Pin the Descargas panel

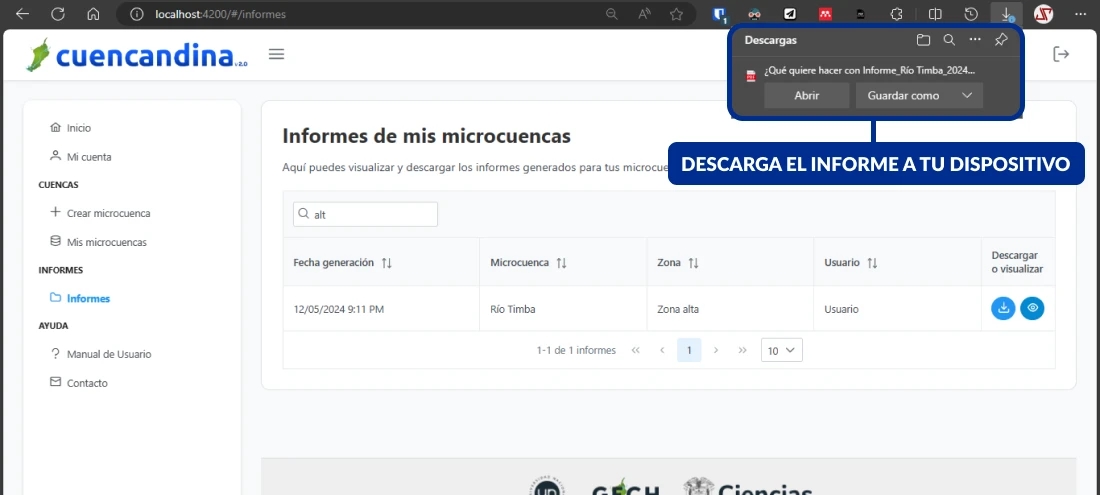coord(1001,40)
